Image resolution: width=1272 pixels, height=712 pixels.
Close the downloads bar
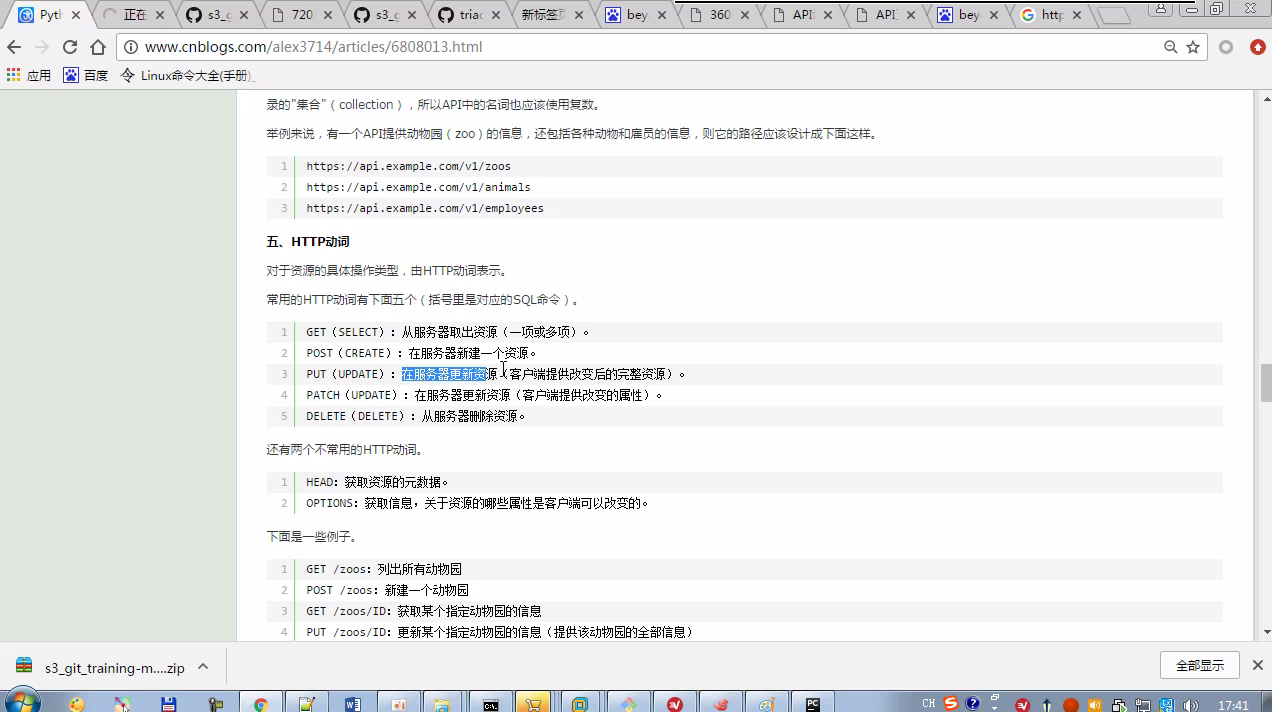coord(1257,665)
